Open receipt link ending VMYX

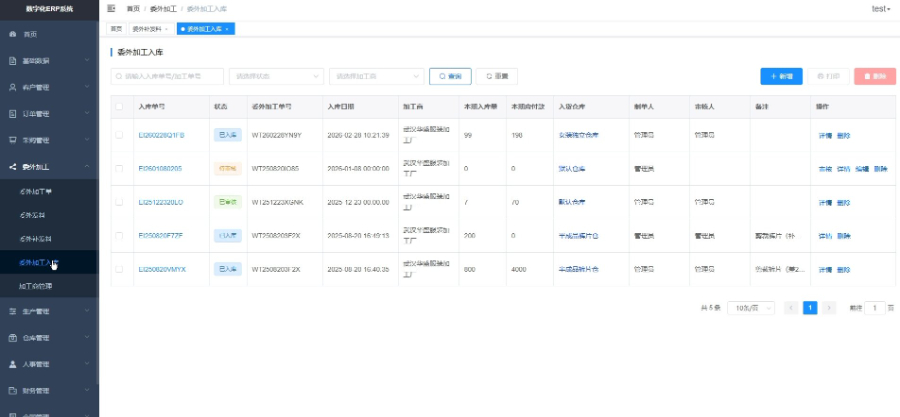[x=162, y=269]
